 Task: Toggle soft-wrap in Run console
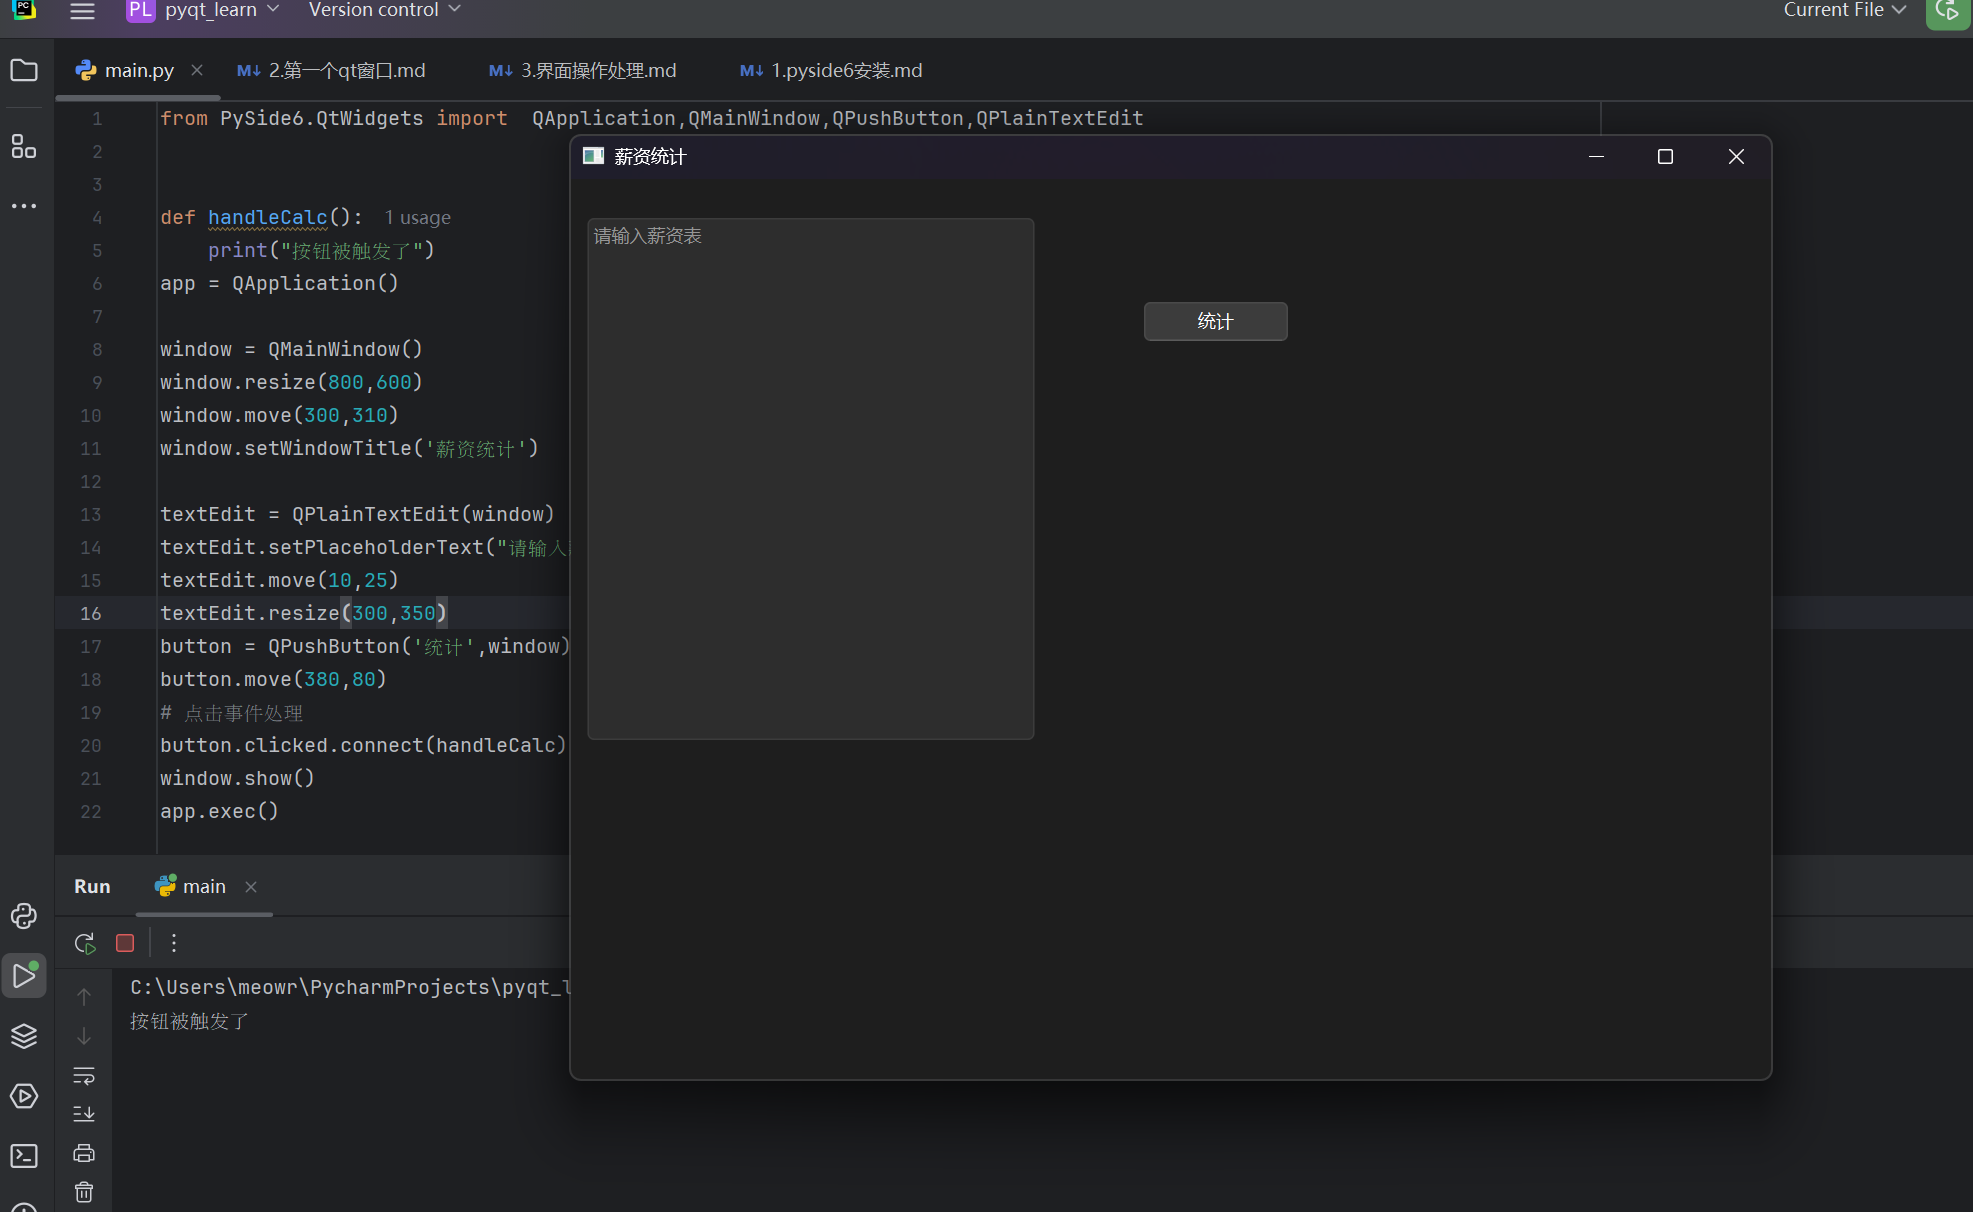click(84, 1076)
